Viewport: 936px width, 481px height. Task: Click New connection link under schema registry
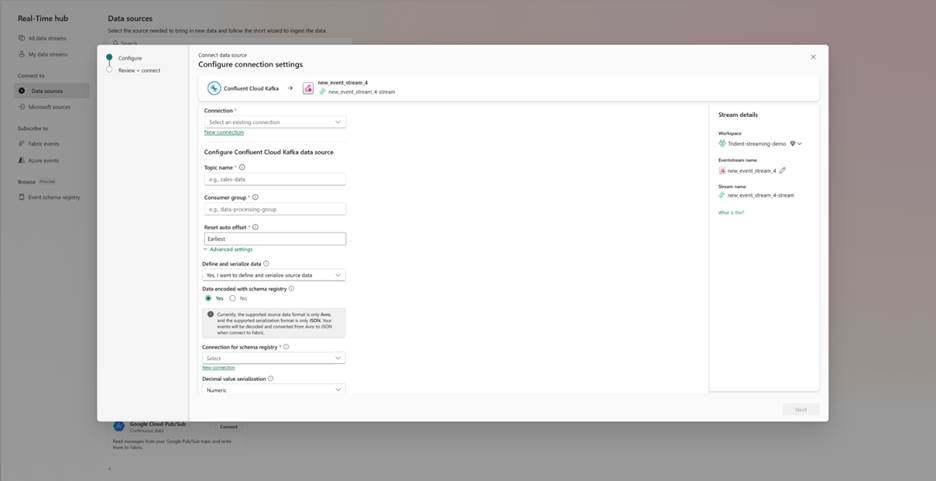[x=218, y=368]
